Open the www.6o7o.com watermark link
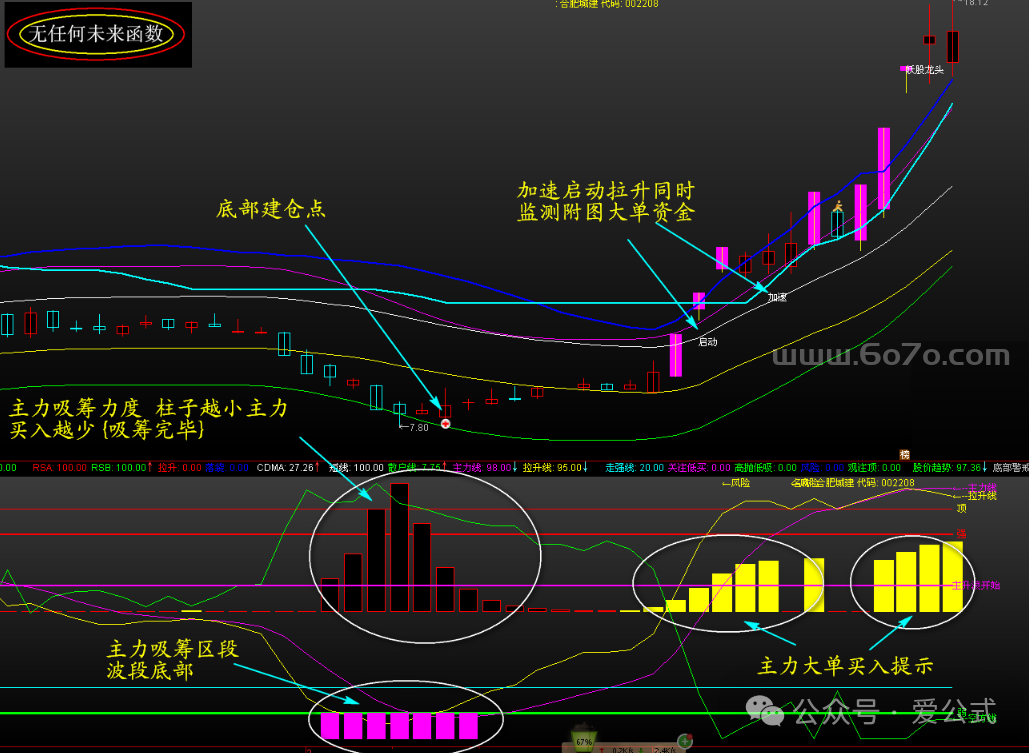 pos(892,356)
